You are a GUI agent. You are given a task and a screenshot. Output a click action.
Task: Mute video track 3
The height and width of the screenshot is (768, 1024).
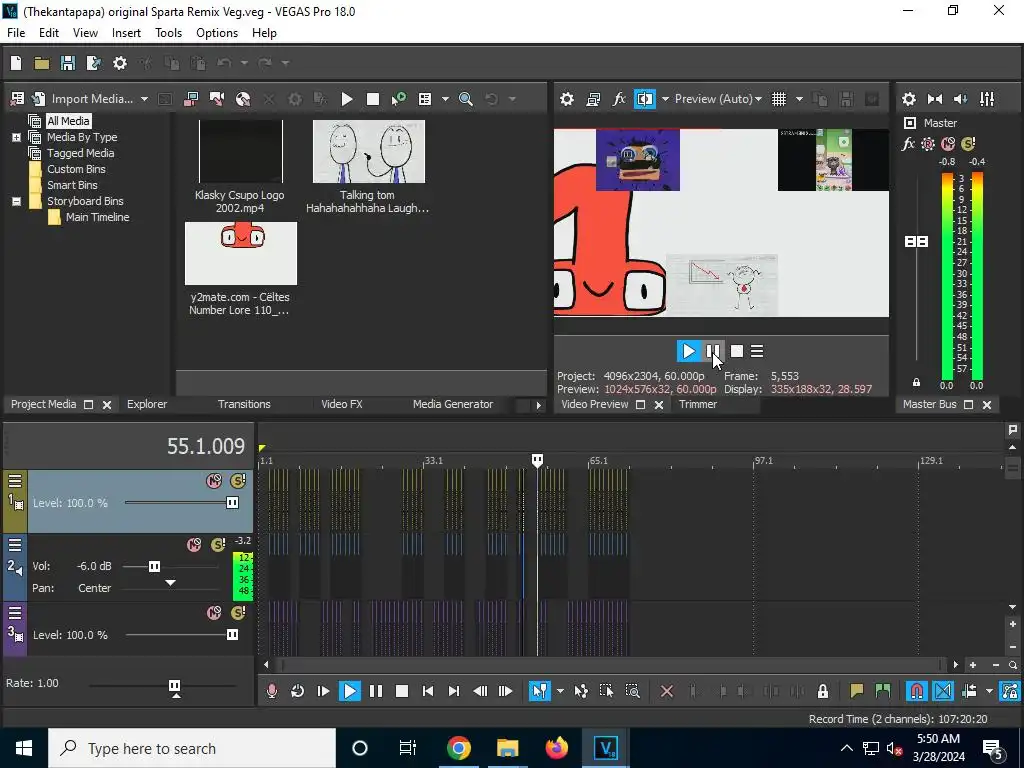click(214, 613)
